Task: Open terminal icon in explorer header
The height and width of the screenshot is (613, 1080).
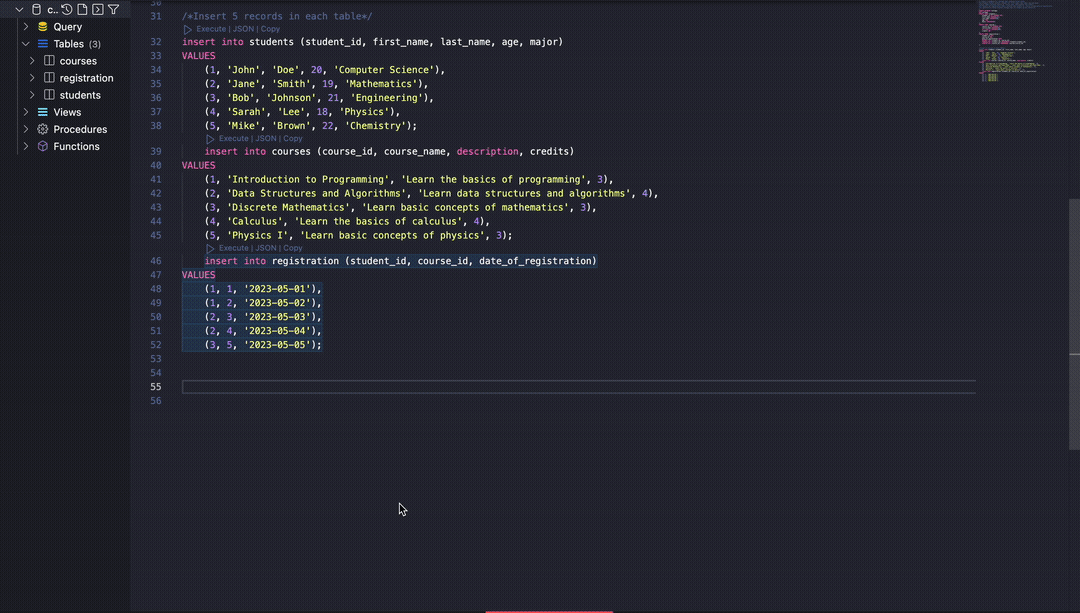Action: 98,10
